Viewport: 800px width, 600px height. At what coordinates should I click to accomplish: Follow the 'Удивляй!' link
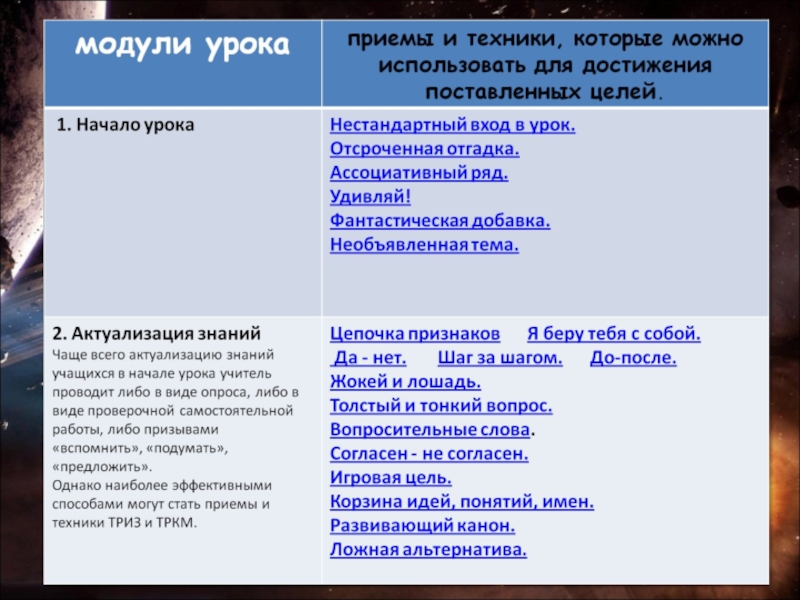[x=370, y=196]
